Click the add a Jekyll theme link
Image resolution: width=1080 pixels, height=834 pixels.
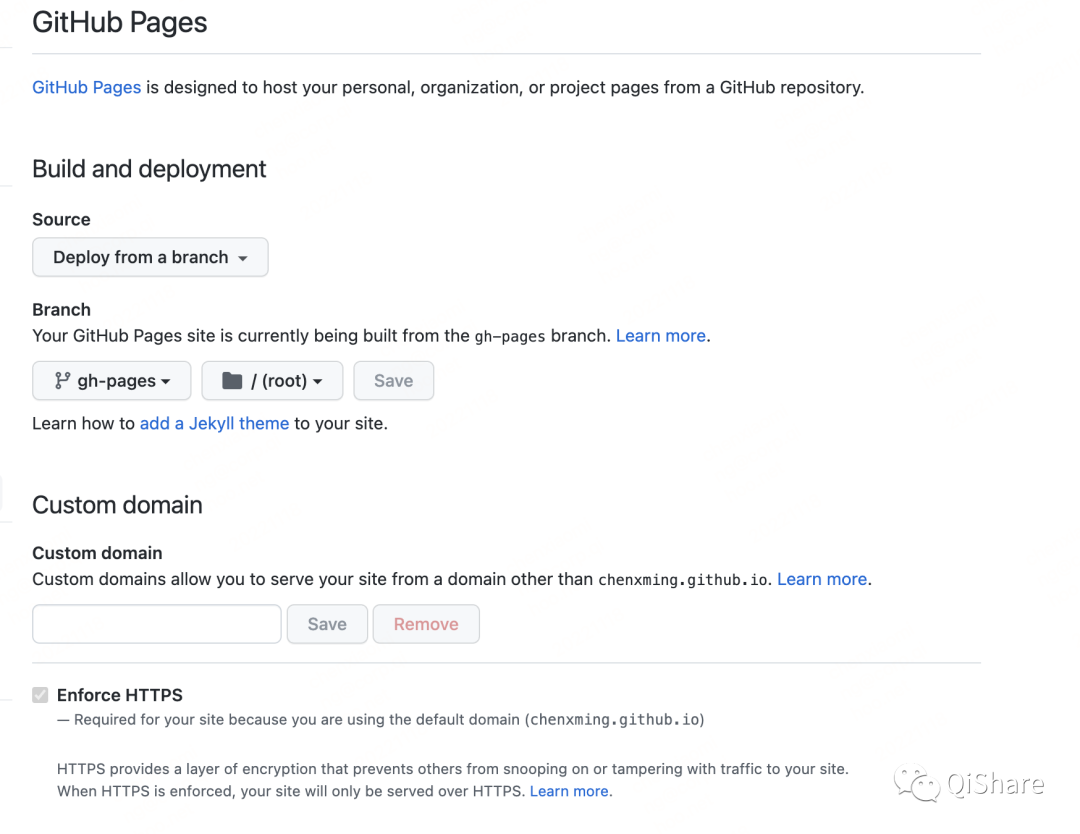pos(214,423)
